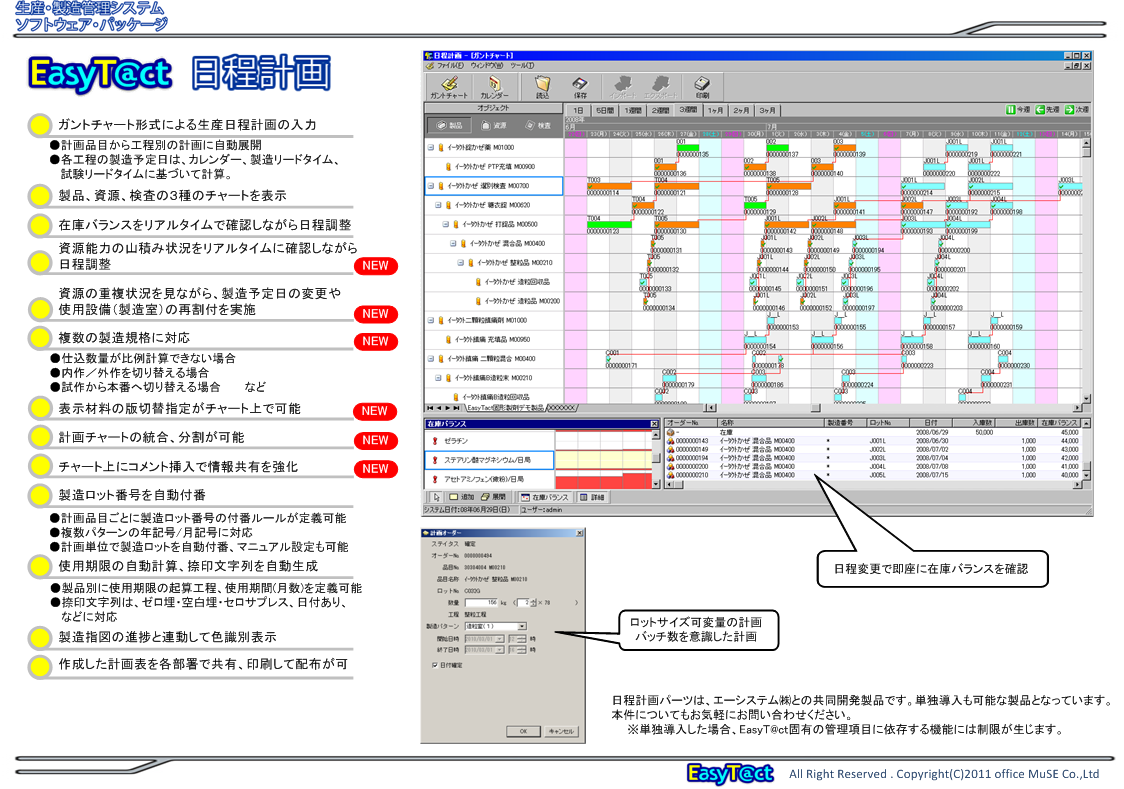Close the 計画オーダー dialog
This screenshot has height=789, width=1124.
[x=579, y=533]
